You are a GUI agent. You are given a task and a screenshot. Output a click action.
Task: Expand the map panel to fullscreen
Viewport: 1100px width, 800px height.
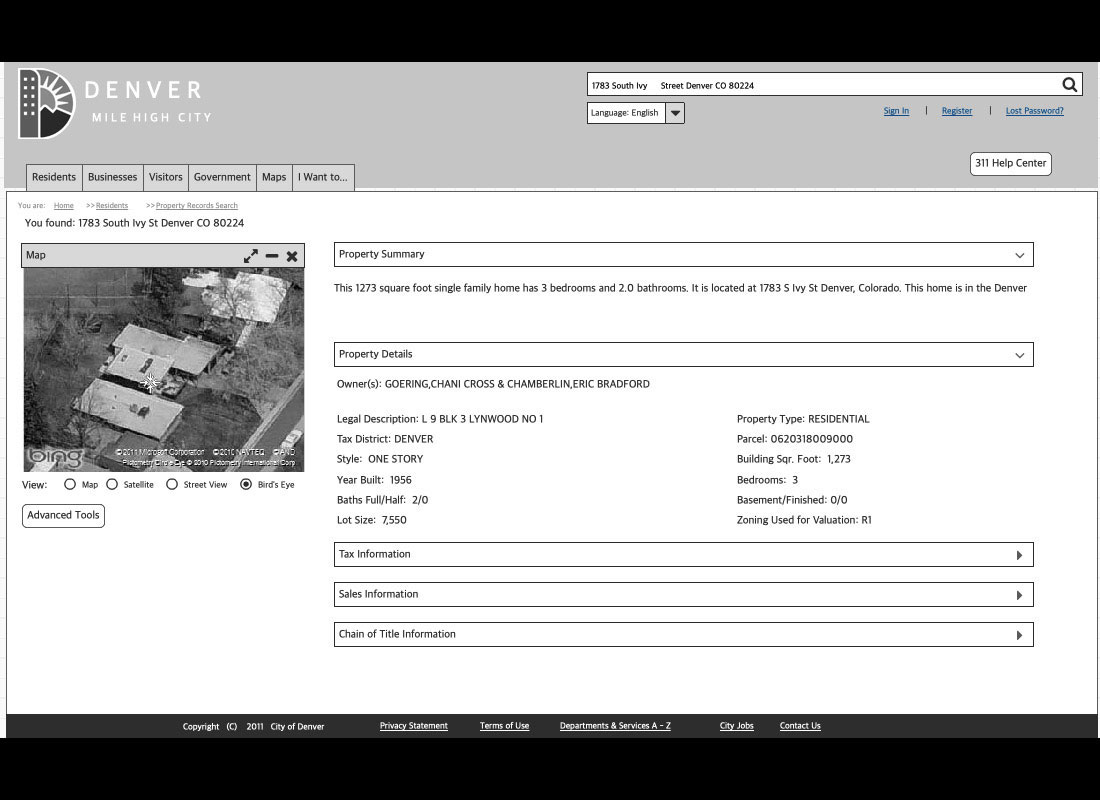[251, 256]
